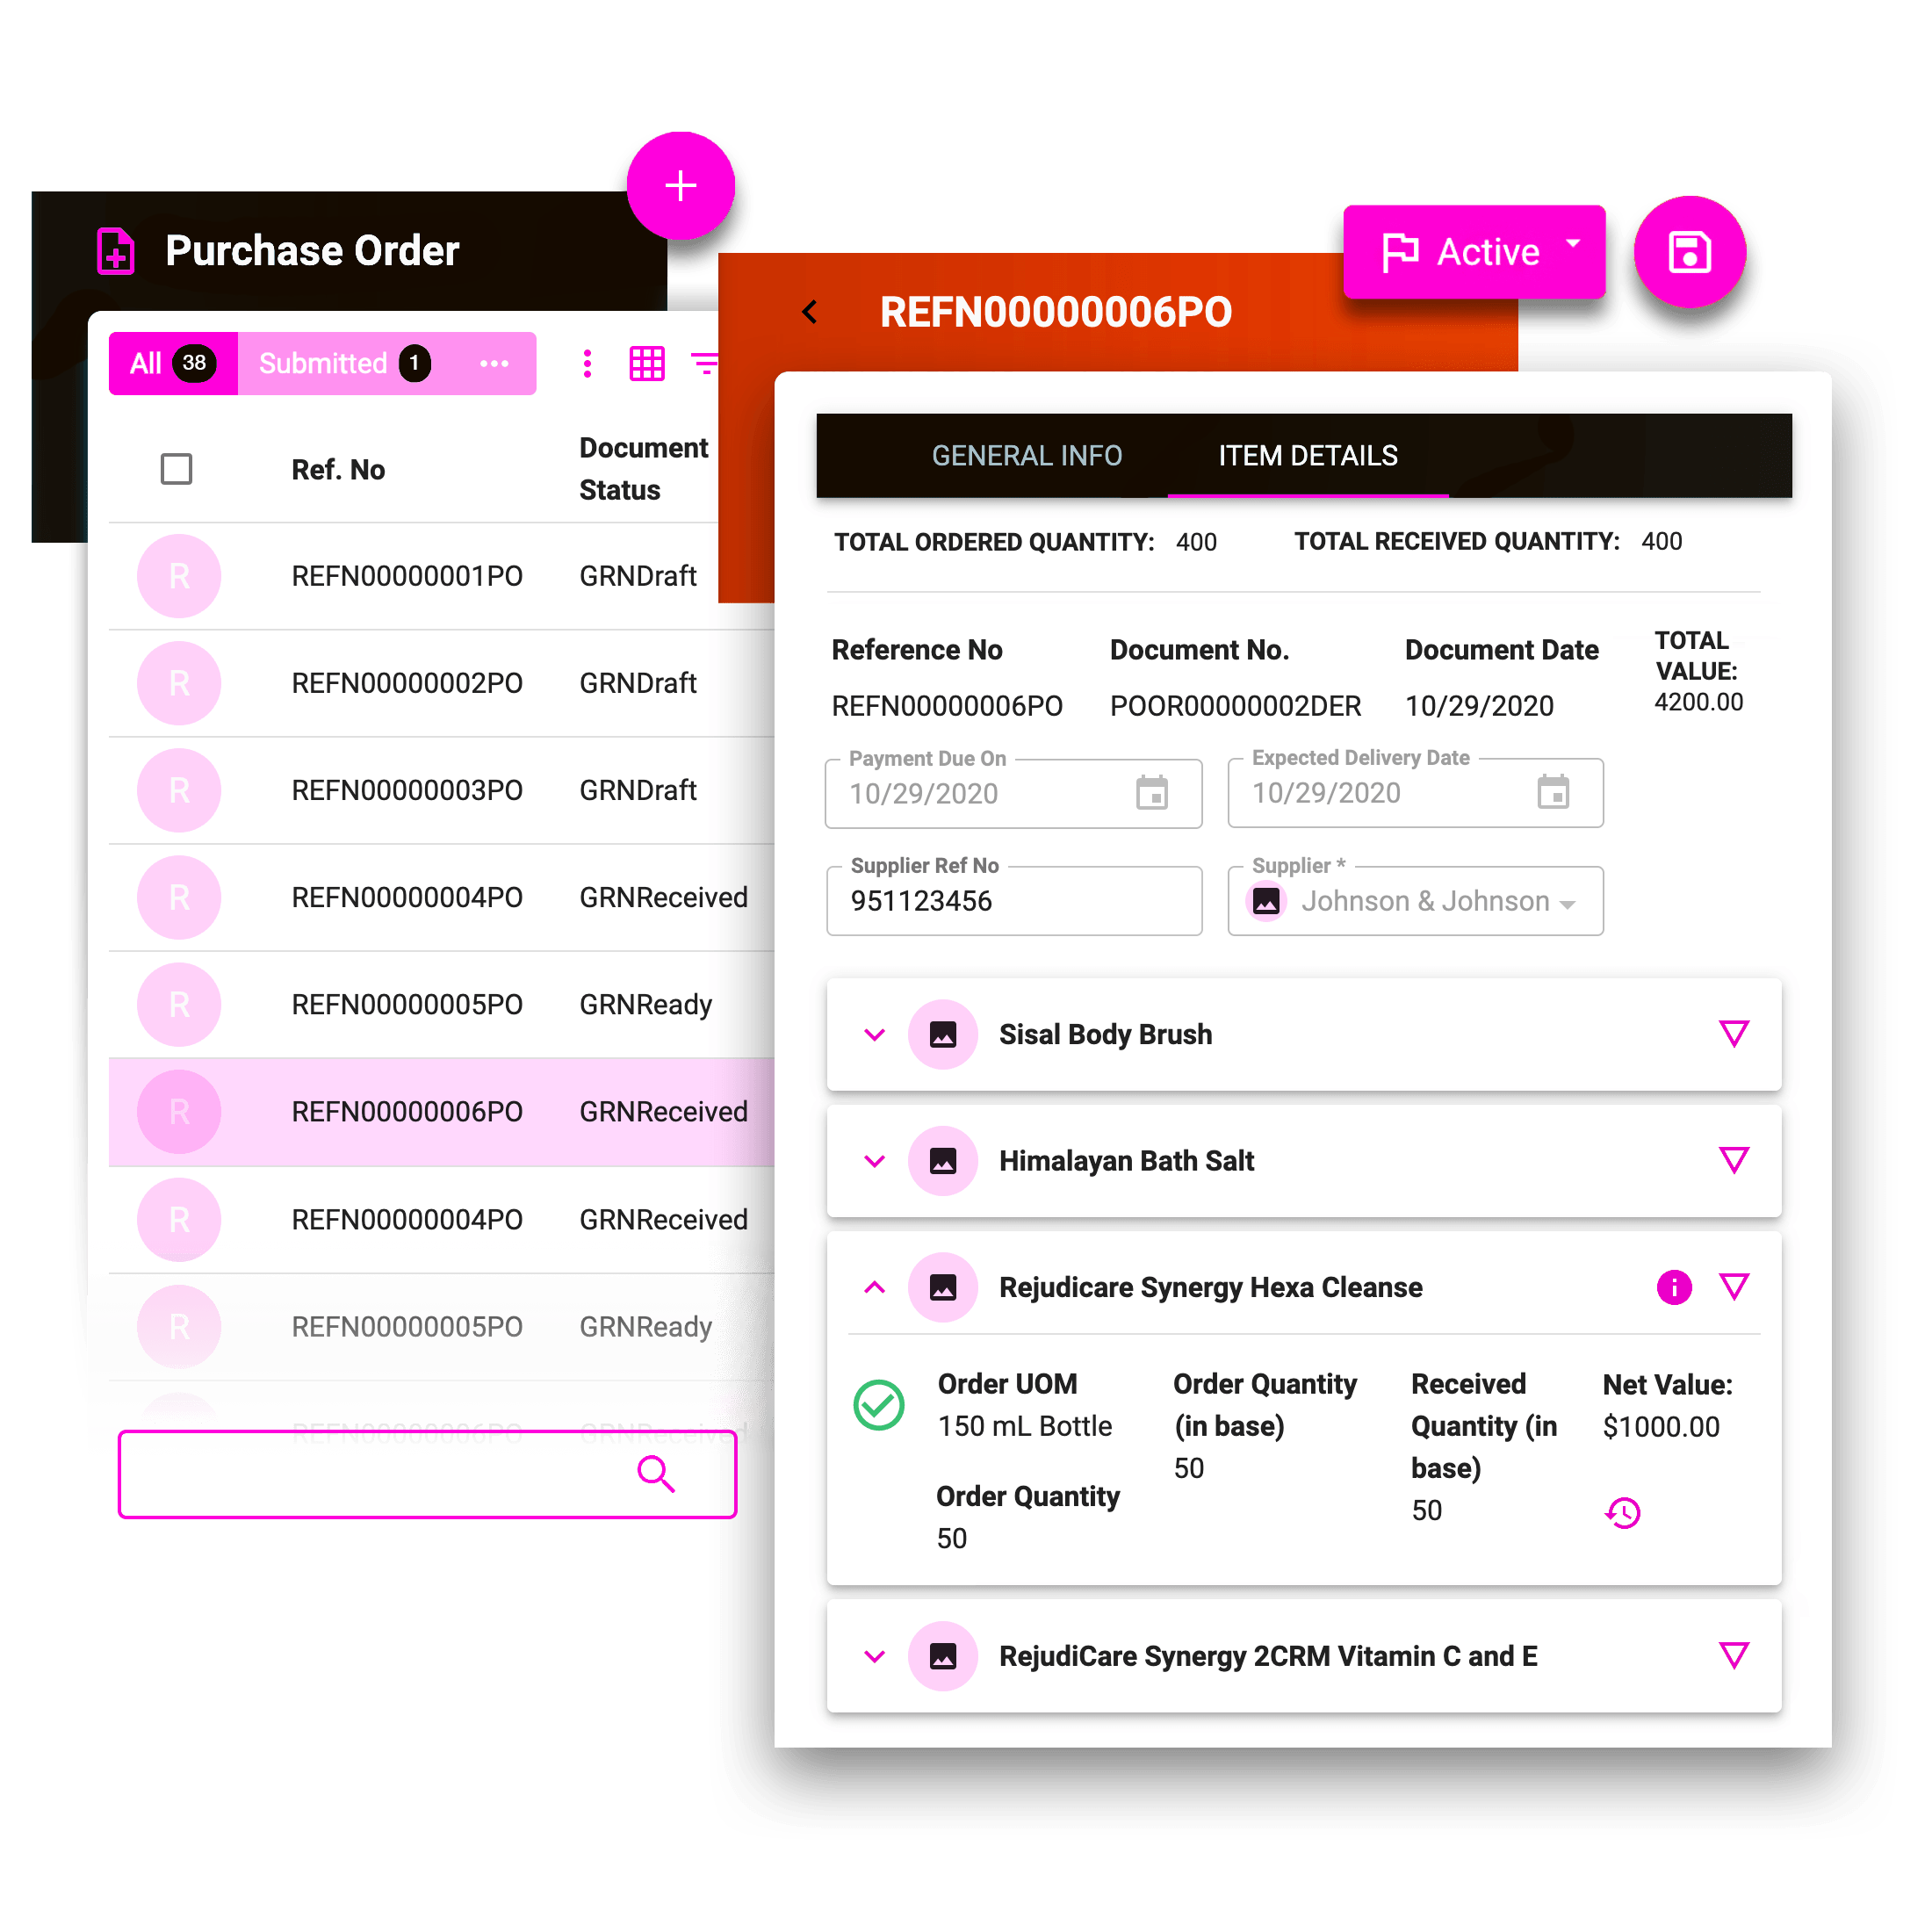This screenshot has height=1932, width=1932.
Task: Click the add new purchase order button
Action: (681, 183)
